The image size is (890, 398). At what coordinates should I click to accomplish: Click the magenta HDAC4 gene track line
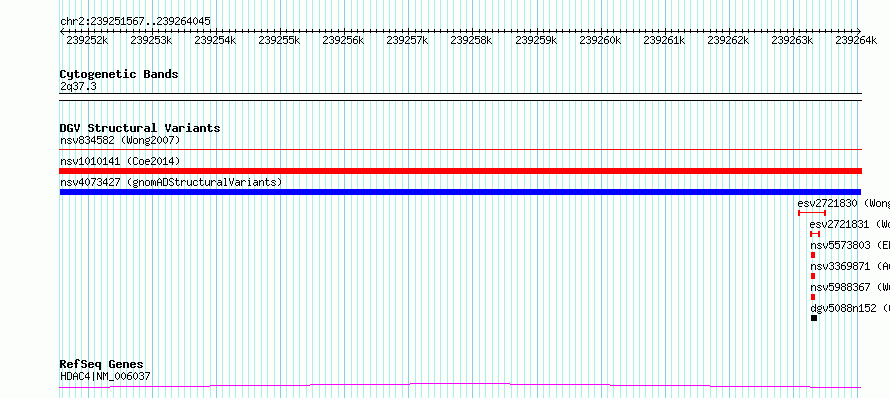(x=460, y=386)
